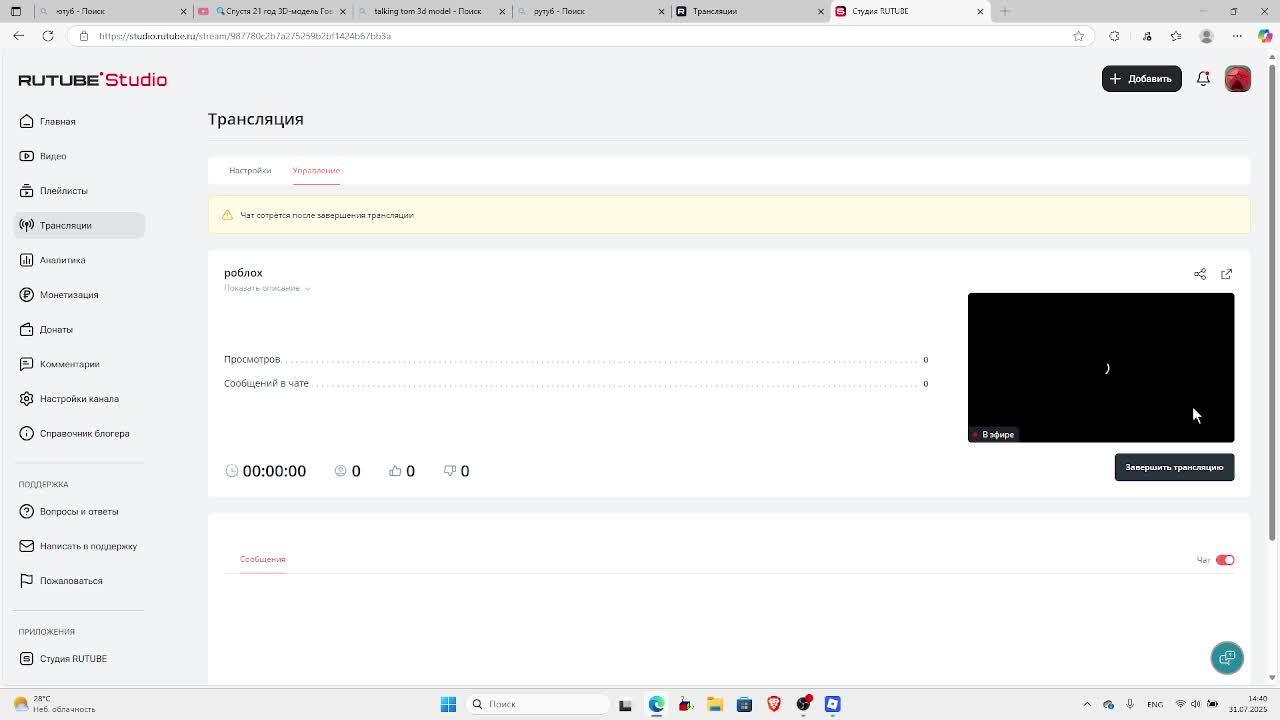Click the Написать в поддержку envelope icon

tap(27, 546)
